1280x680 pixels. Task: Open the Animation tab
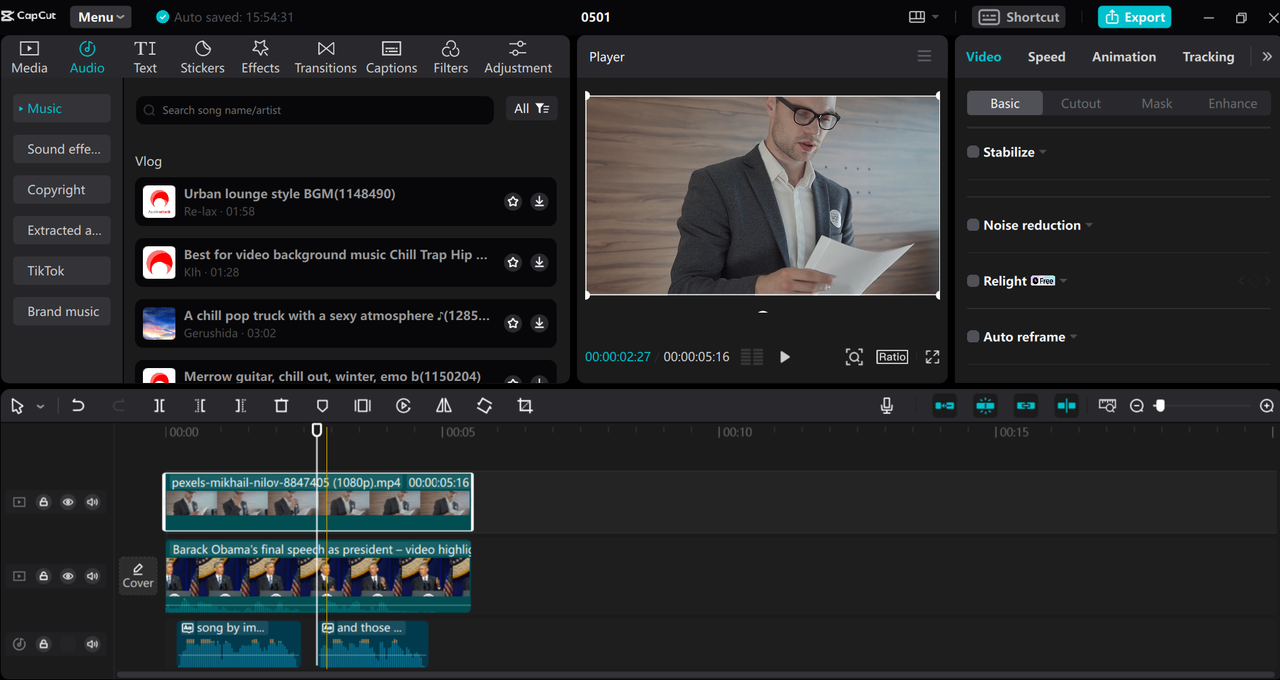1124,57
